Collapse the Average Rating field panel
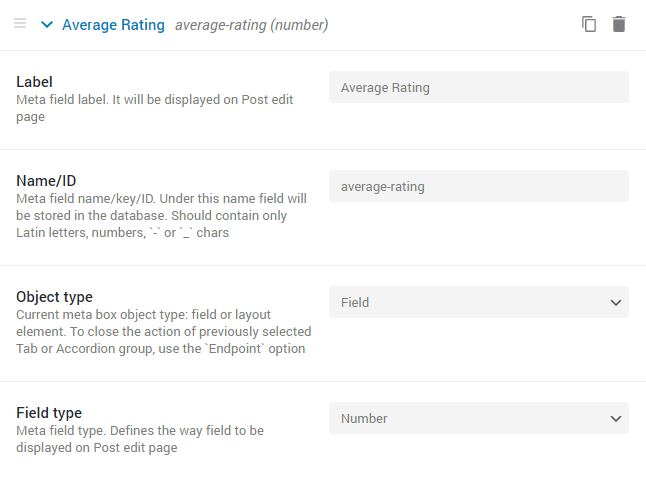 point(47,25)
